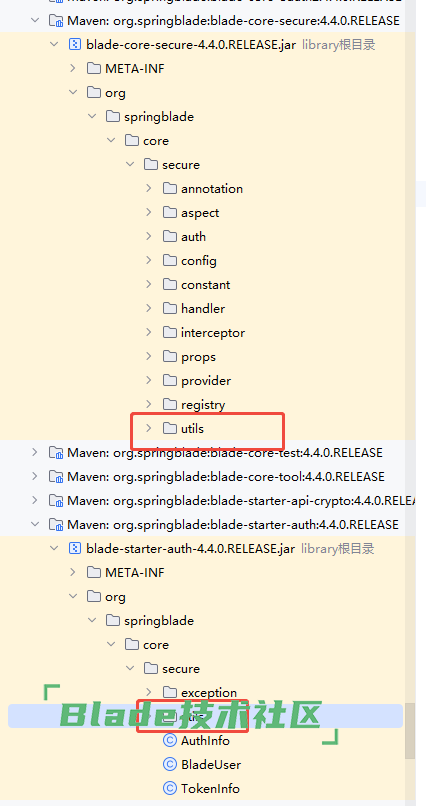426x806 pixels.
Task: Select the handler package
Action: (203, 309)
